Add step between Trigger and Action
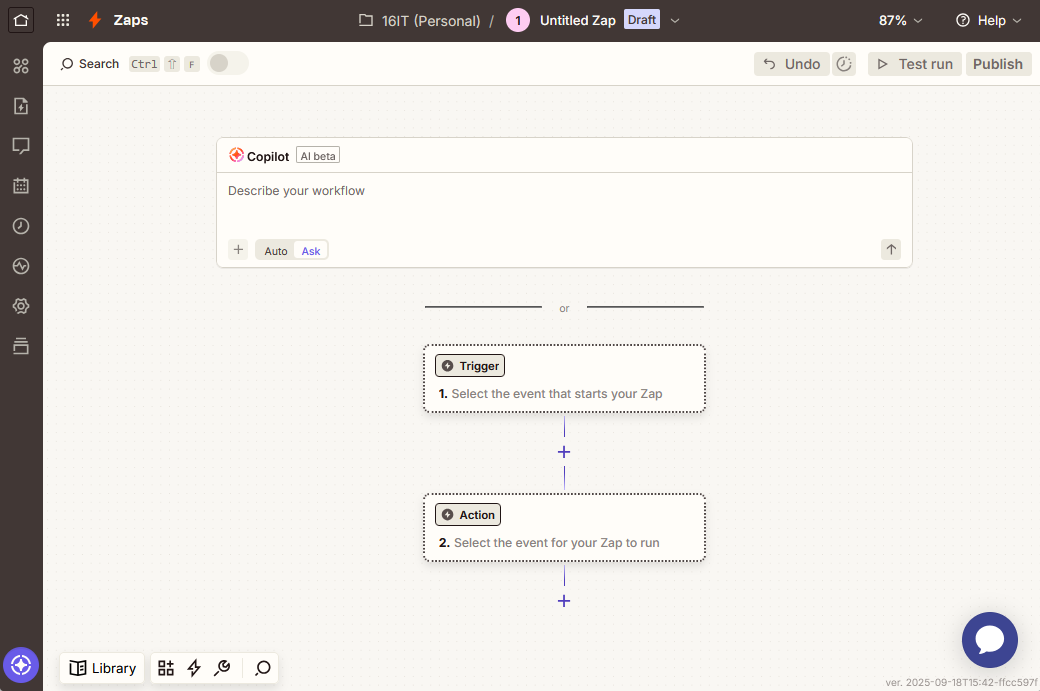 pyautogui.click(x=564, y=452)
